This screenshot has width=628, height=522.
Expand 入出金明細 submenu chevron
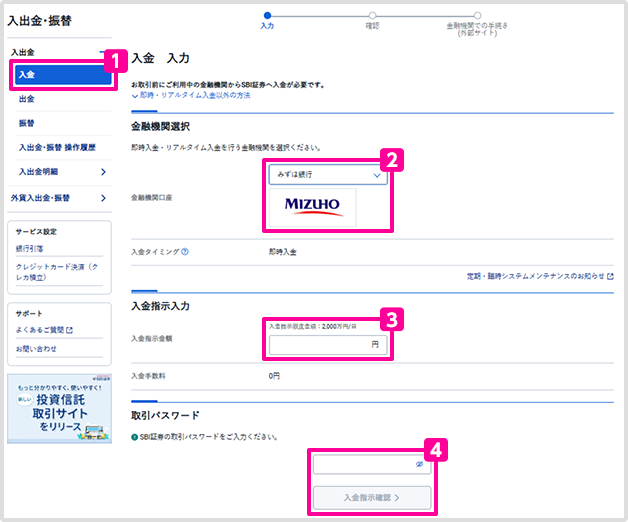point(103,172)
